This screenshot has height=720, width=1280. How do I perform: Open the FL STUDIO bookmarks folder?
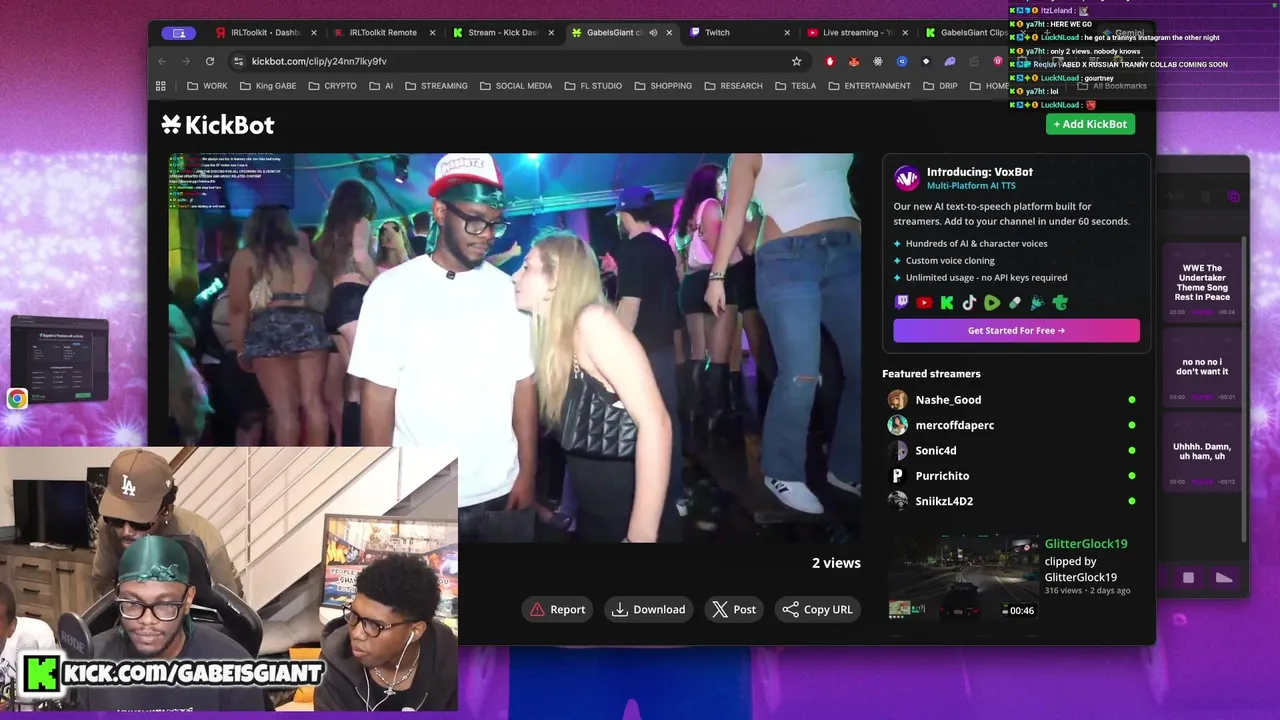coord(593,86)
